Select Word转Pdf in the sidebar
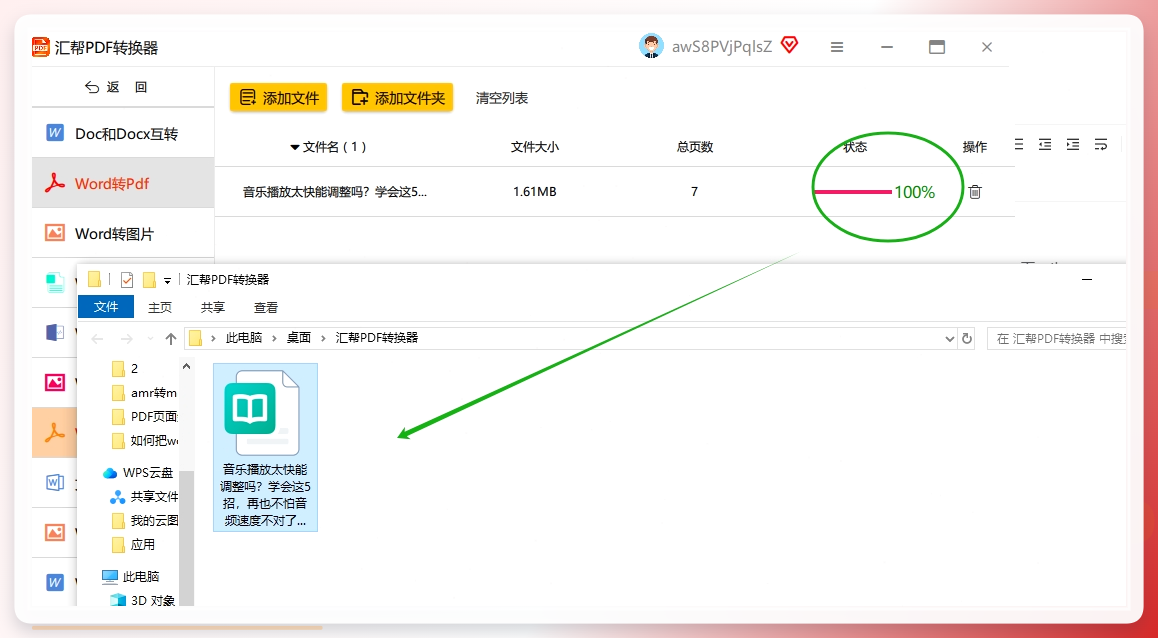Viewport: 1158px width, 638px height. coord(123,183)
